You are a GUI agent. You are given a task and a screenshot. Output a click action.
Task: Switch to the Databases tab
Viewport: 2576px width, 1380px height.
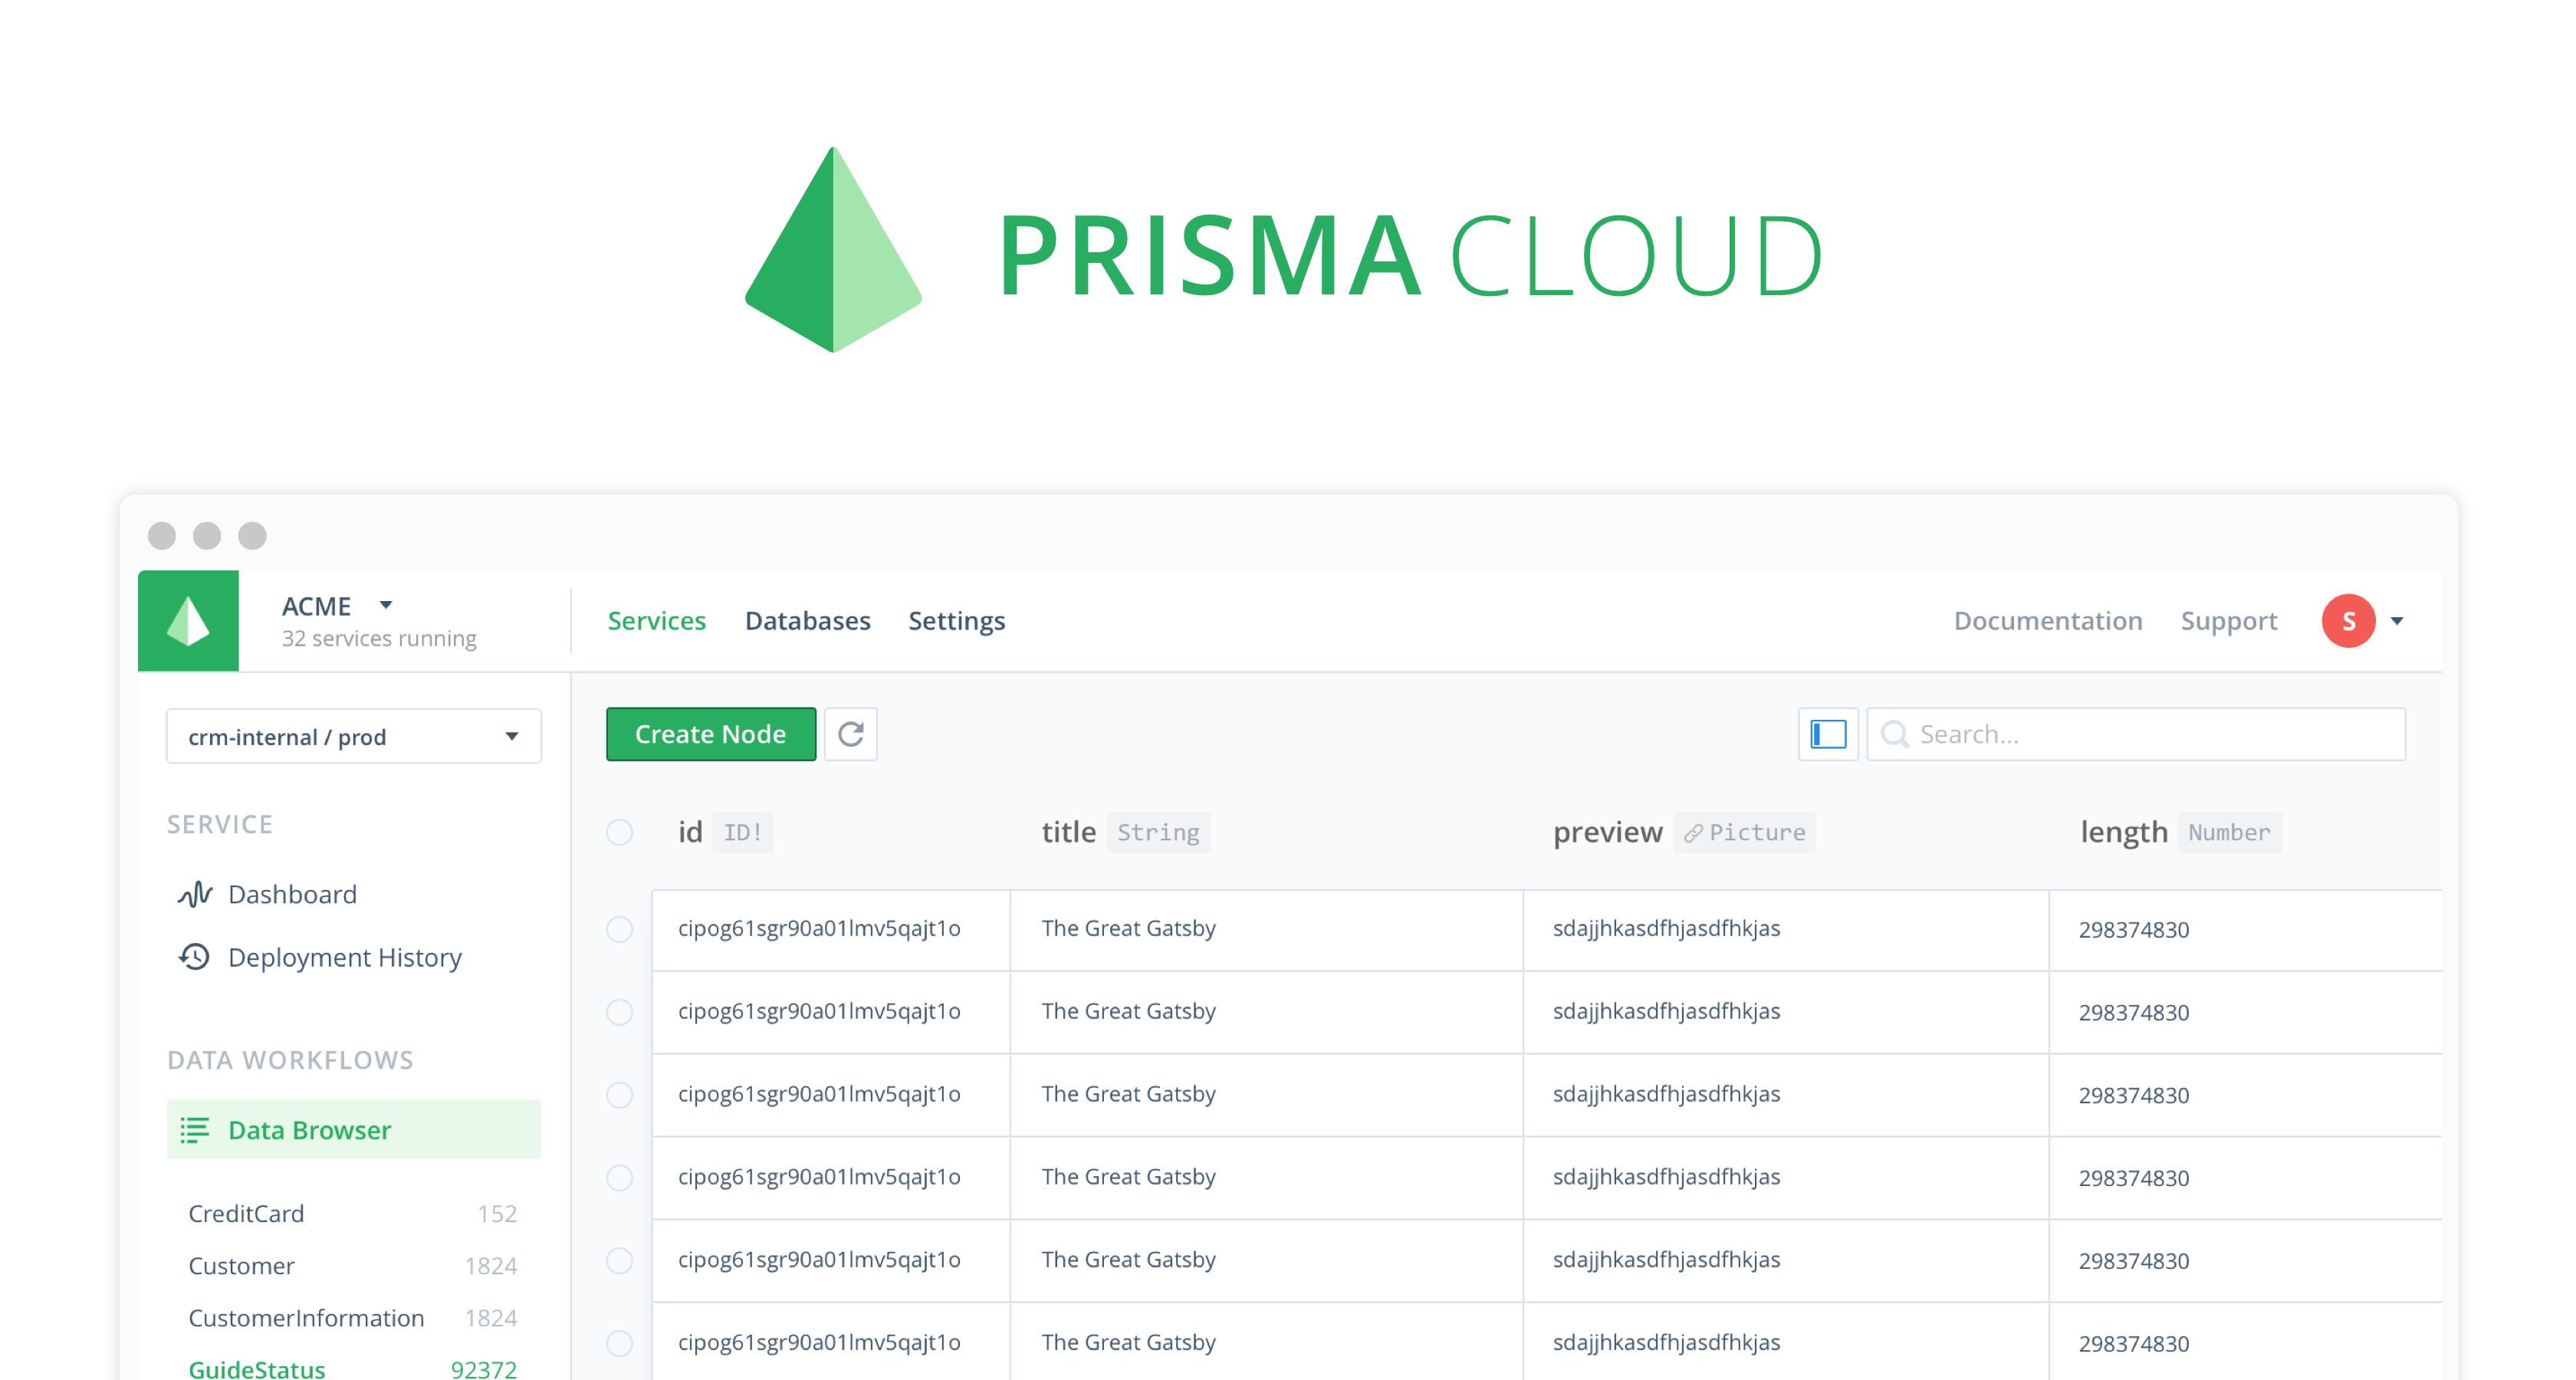(807, 621)
